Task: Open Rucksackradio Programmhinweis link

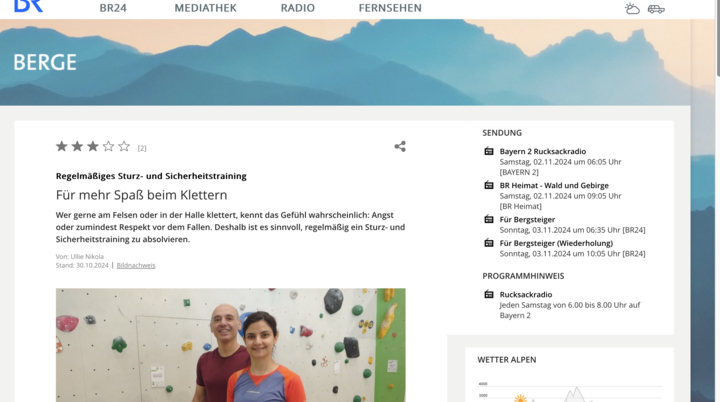Action: coord(526,294)
